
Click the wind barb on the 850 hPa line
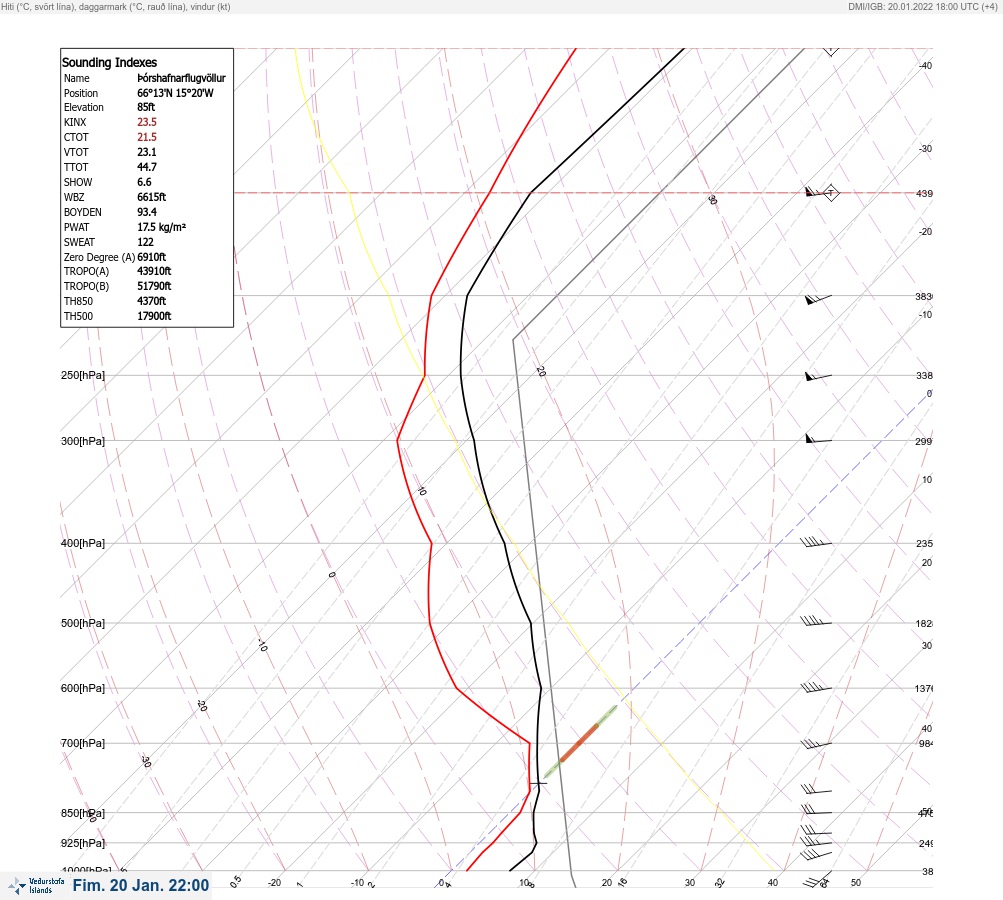(816, 810)
